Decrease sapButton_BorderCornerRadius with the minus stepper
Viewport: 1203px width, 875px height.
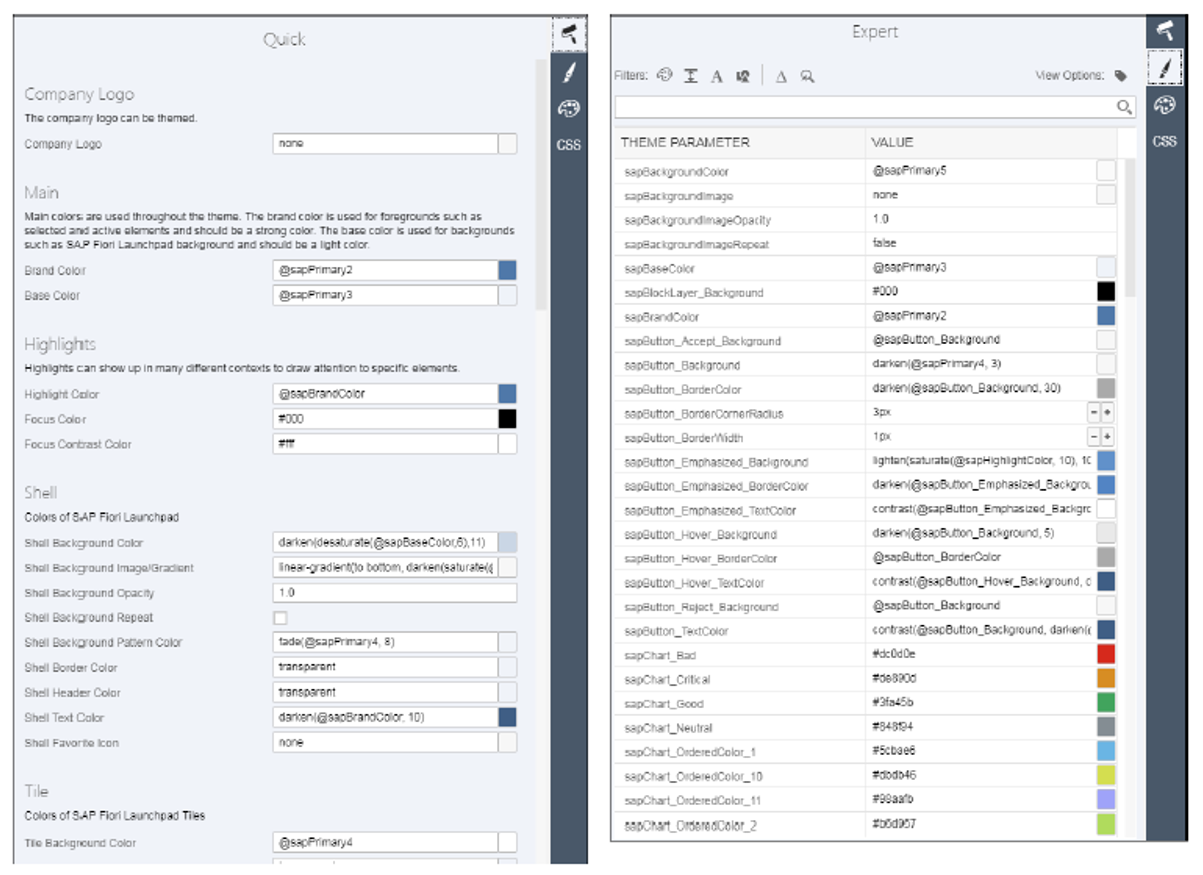[1092, 412]
